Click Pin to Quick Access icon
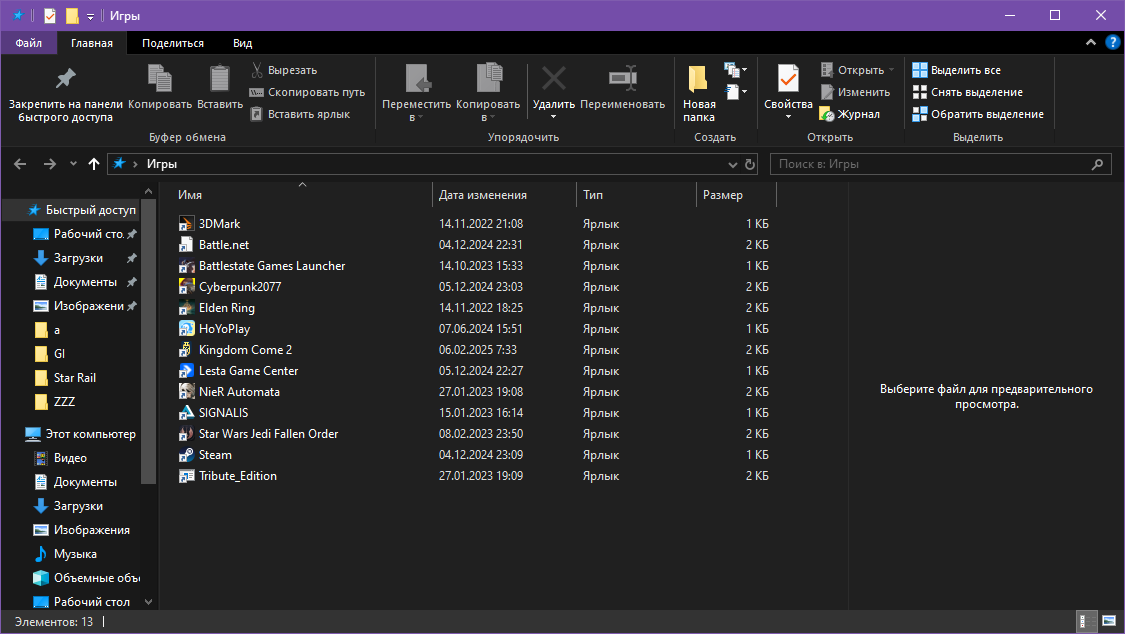 coord(65,79)
